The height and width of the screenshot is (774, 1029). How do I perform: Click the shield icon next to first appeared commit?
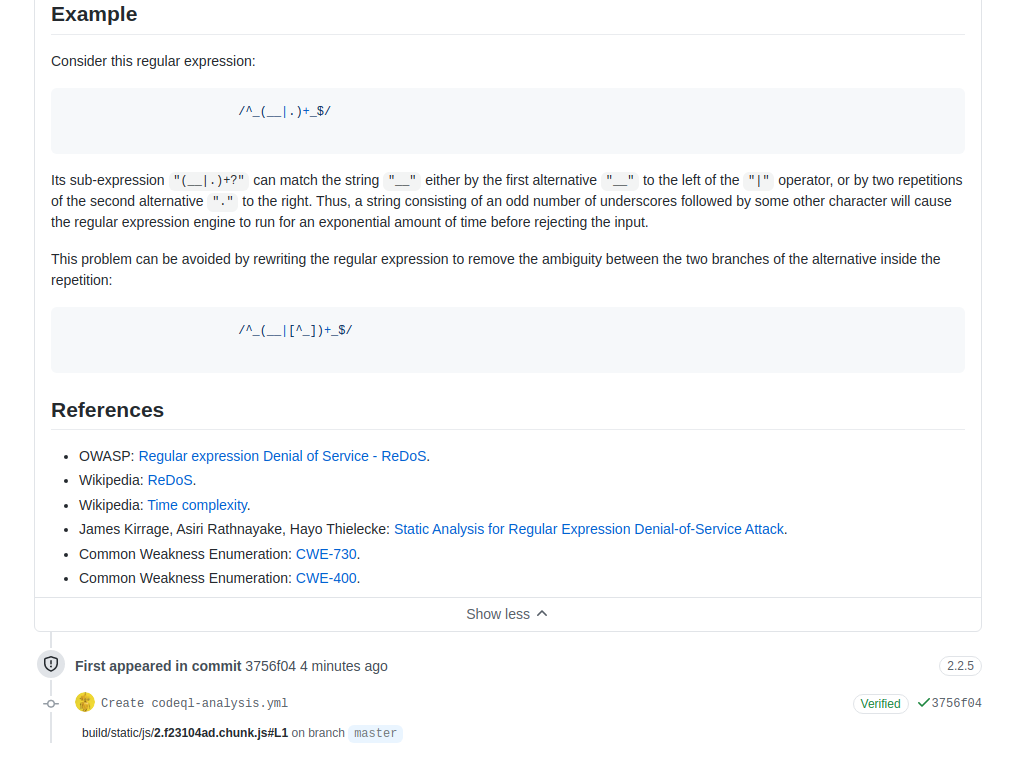(x=50, y=663)
